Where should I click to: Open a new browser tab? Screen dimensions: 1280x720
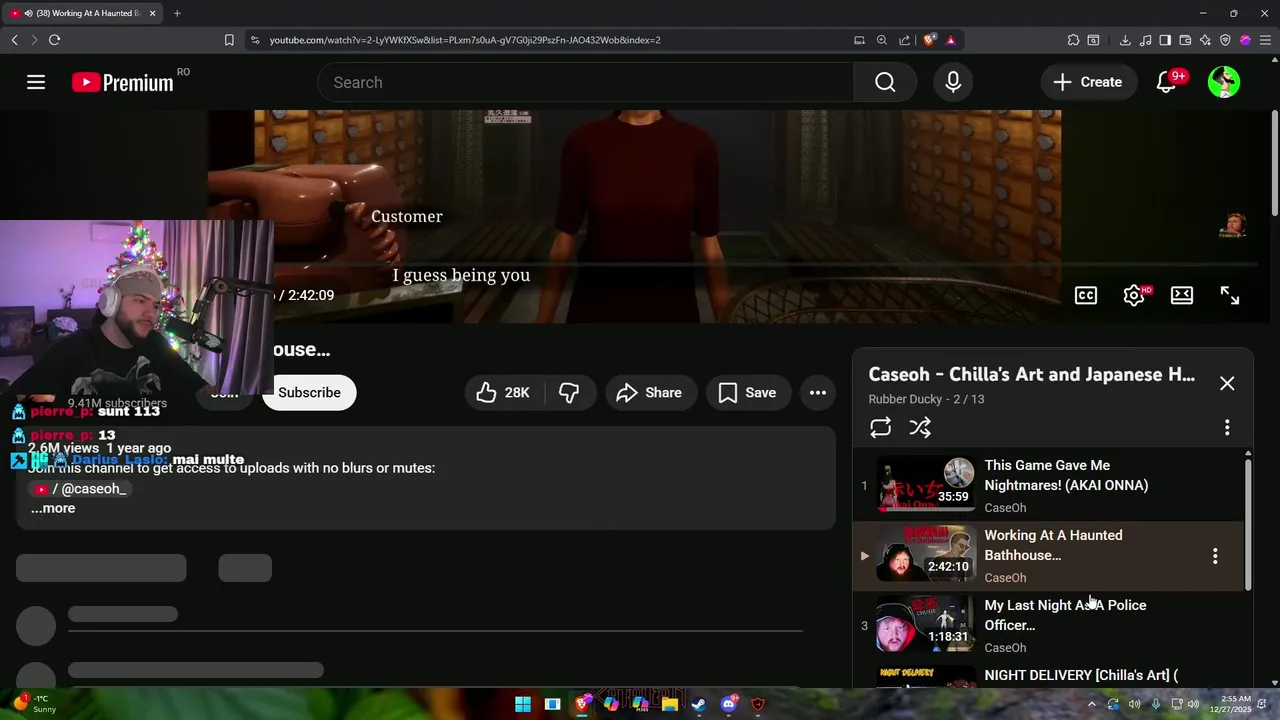click(177, 13)
